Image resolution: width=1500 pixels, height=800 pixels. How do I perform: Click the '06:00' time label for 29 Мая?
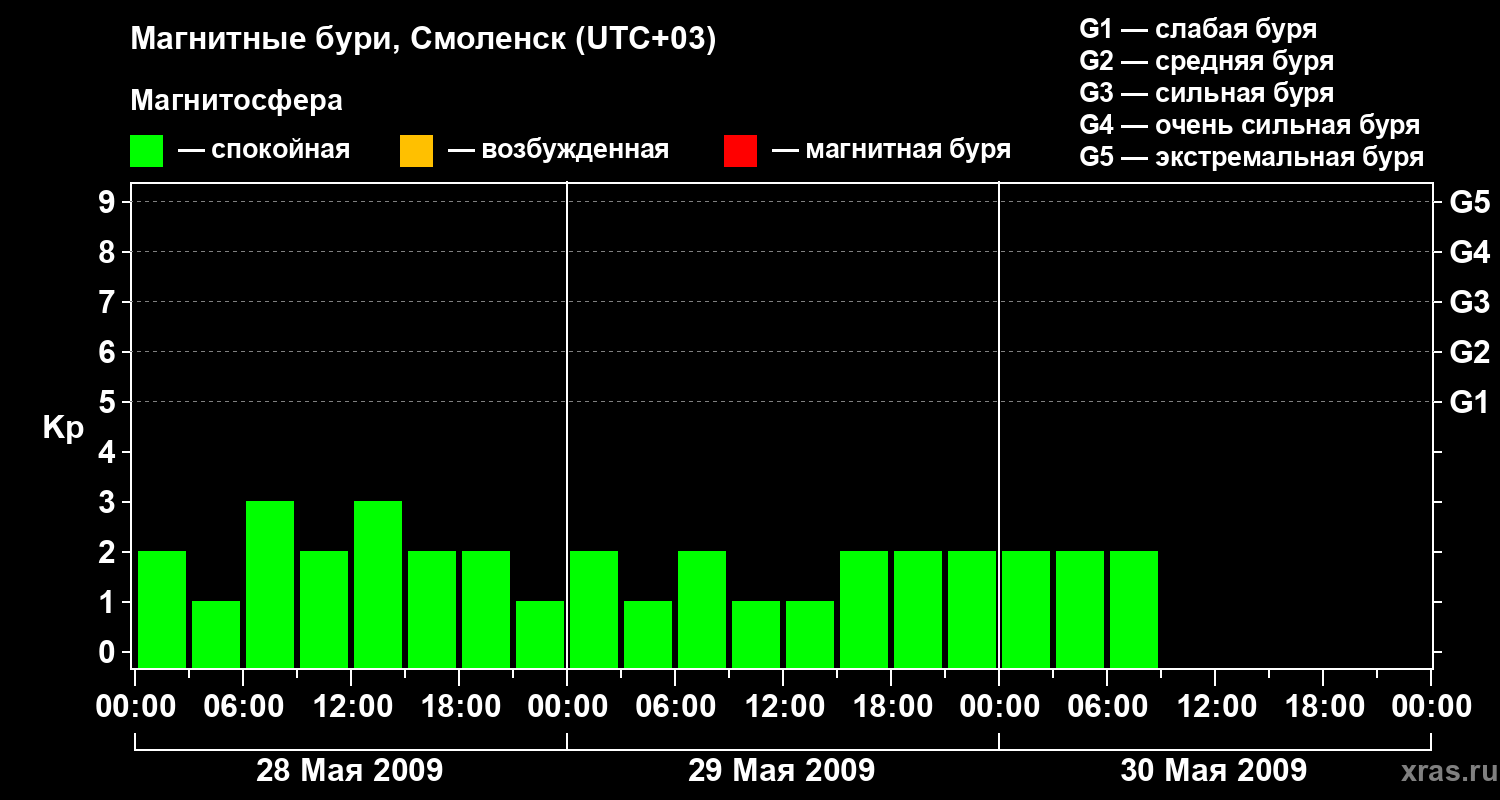[x=675, y=707]
